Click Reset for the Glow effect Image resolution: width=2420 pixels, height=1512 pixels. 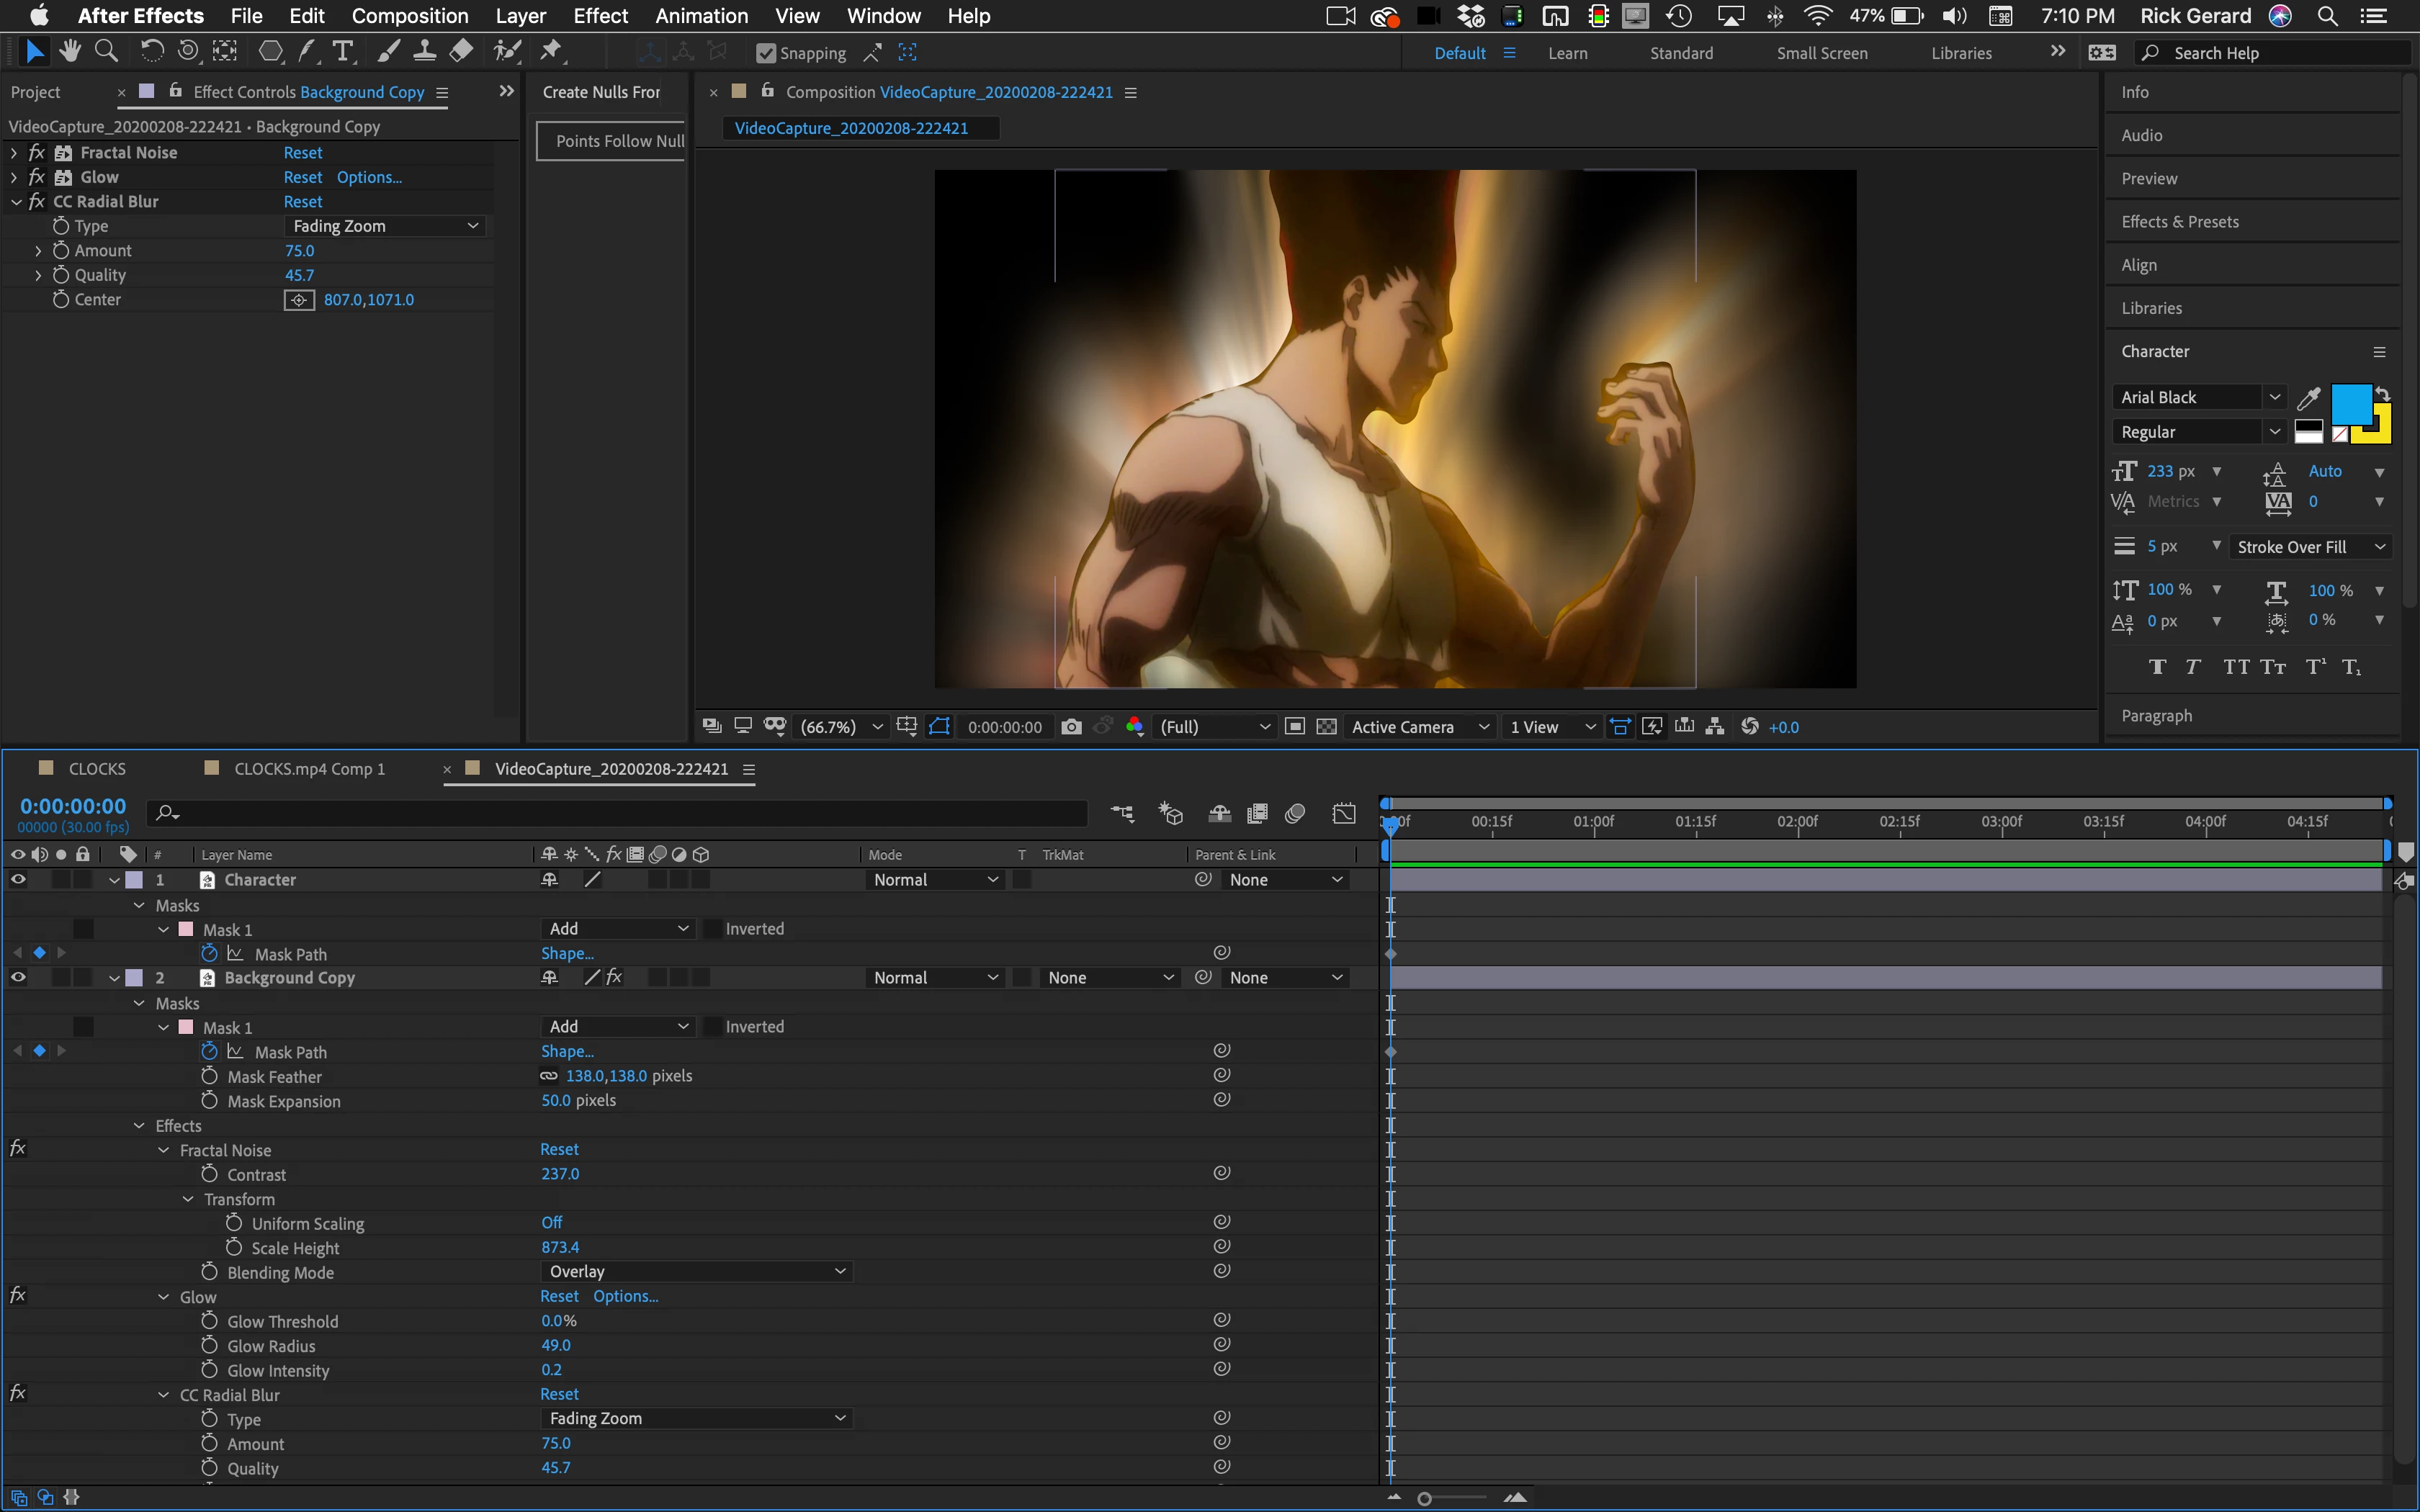302,177
